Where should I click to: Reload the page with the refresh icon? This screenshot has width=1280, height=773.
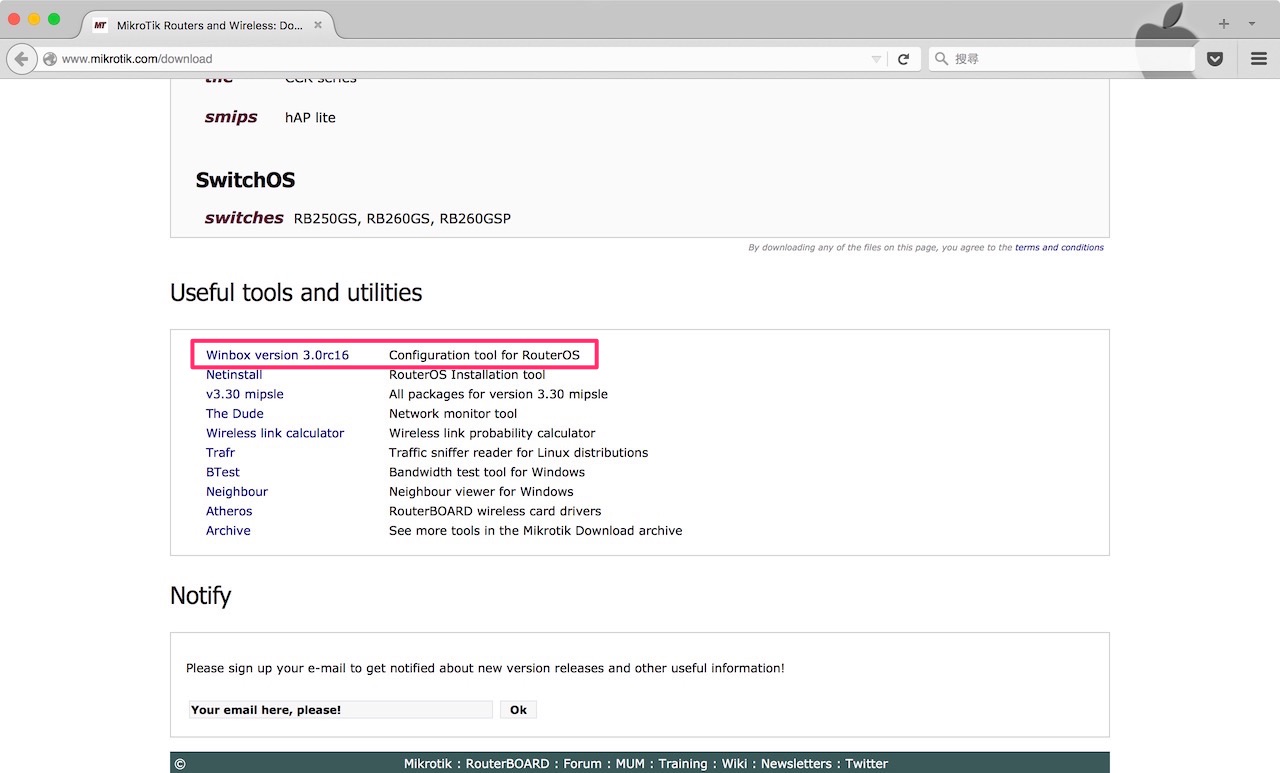click(903, 59)
